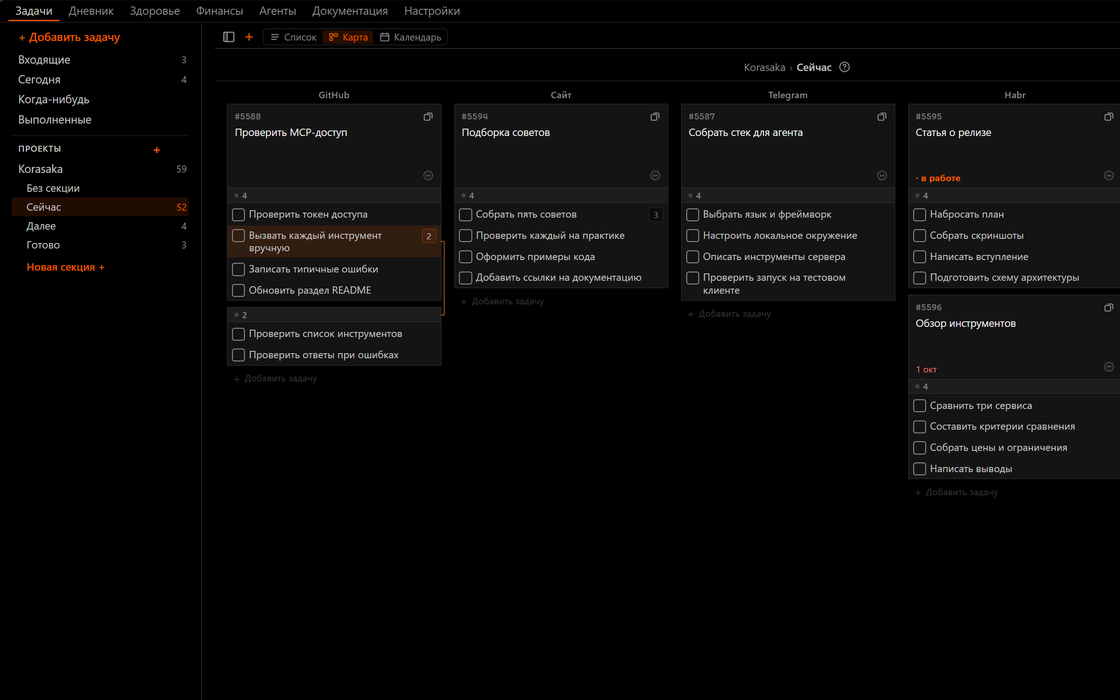Switch to the Карта view
Screen dimensions: 1120x700
coord(349,37)
